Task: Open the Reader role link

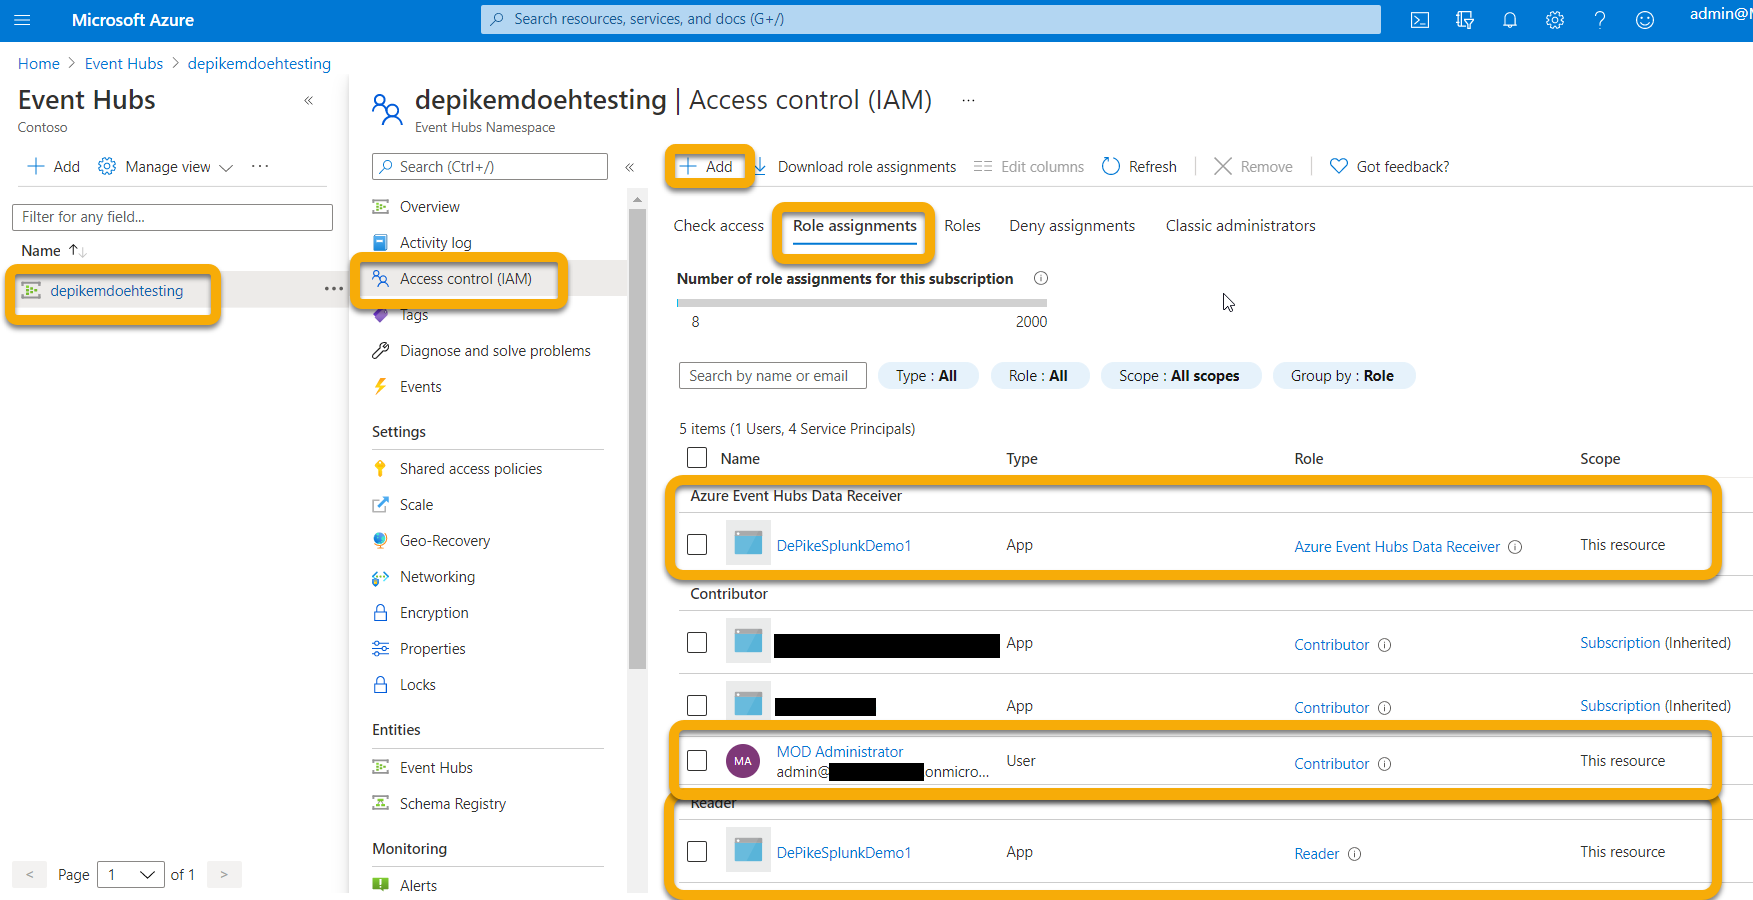Action: point(1317,854)
